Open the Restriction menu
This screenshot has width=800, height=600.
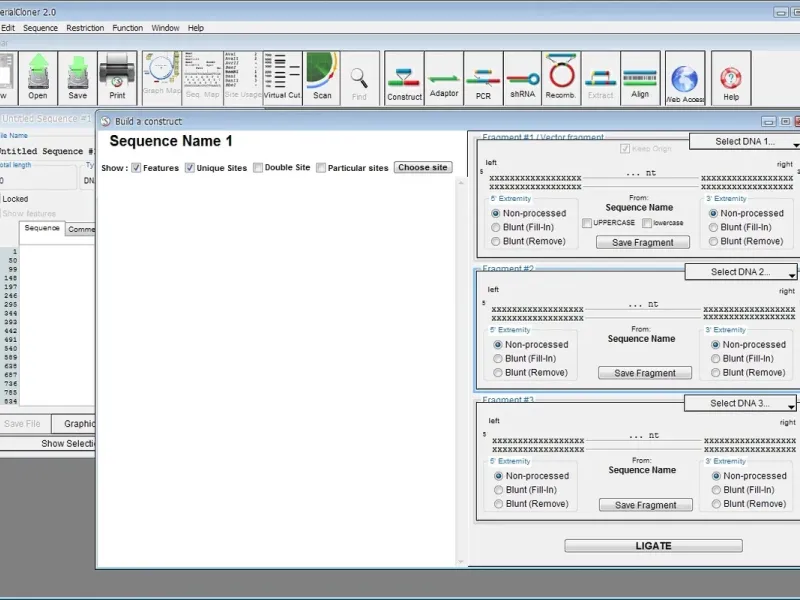(x=85, y=28)
